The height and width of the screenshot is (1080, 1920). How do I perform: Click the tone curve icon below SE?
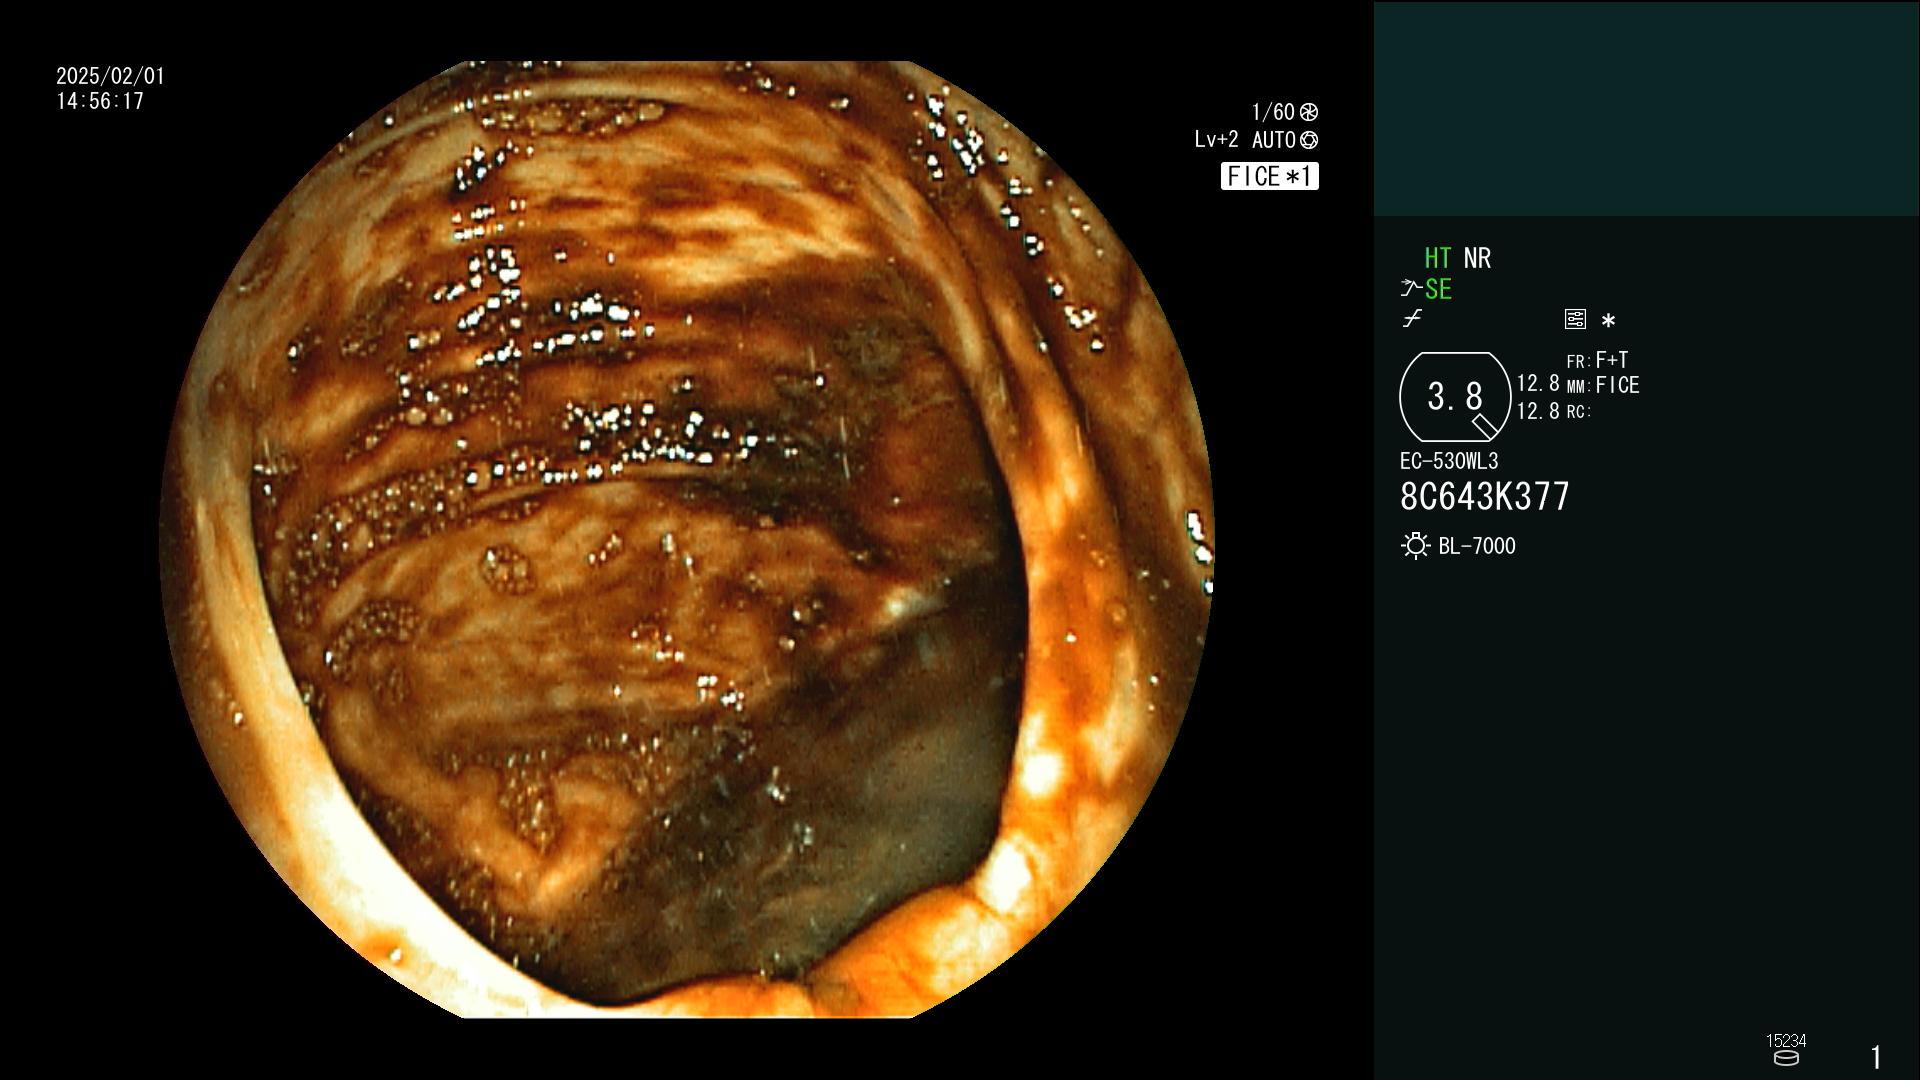1412,319
